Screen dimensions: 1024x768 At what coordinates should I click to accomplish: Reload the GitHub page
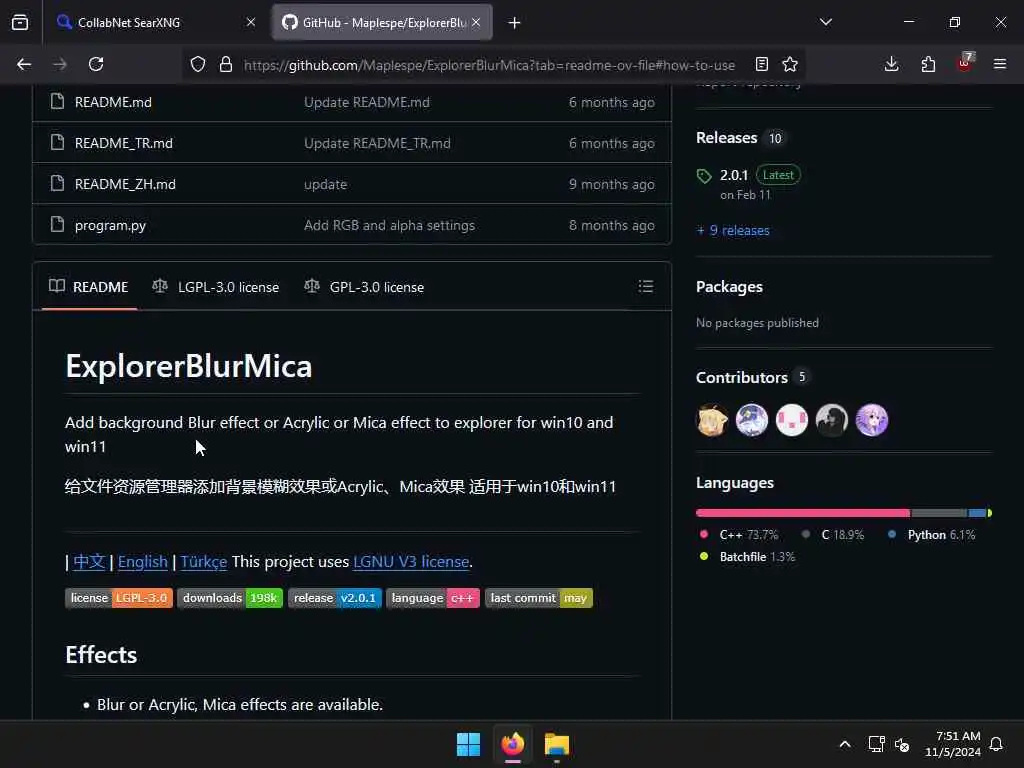pyautogui.click(x=96, y=64)
